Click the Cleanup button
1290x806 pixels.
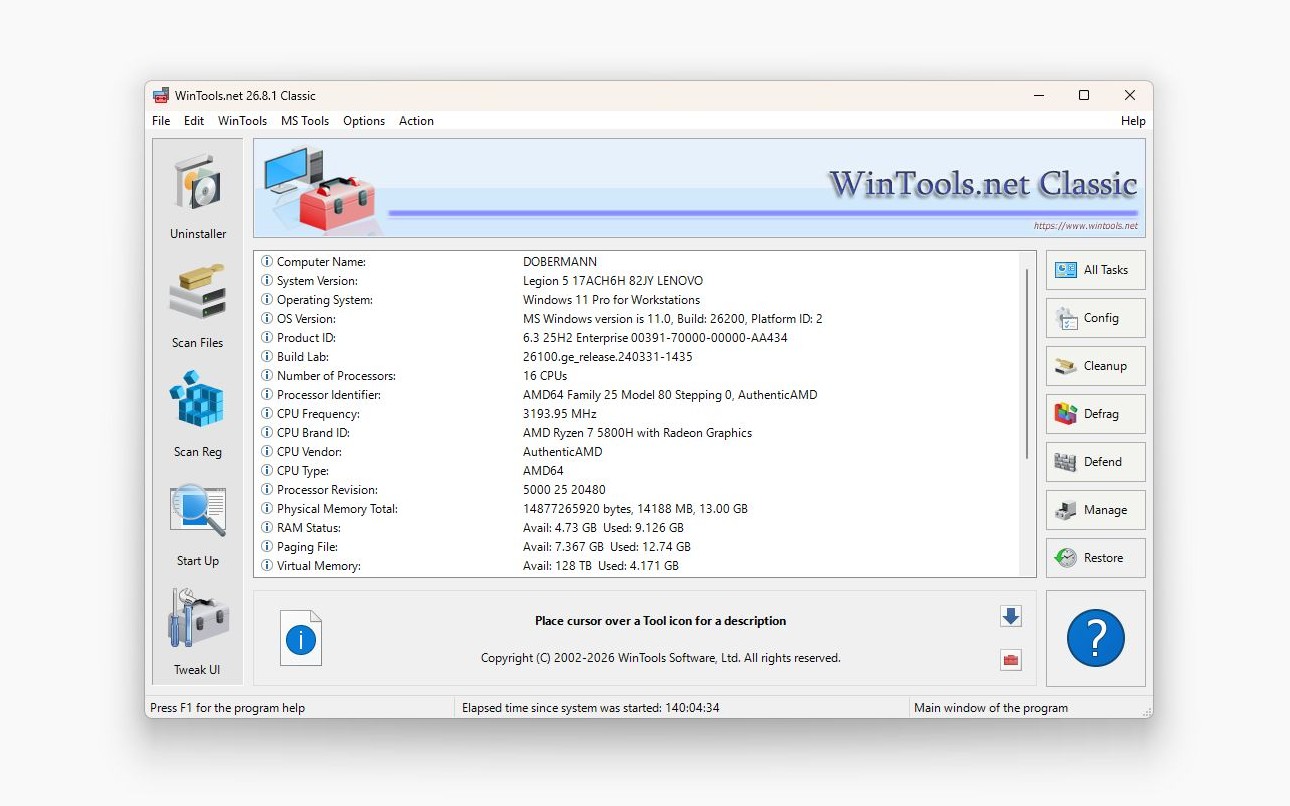tap(1096, 366)
